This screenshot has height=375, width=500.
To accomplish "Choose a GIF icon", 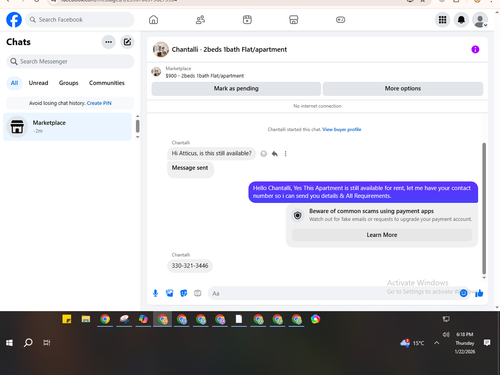I will pyautogui.click(x=198, y=293).
